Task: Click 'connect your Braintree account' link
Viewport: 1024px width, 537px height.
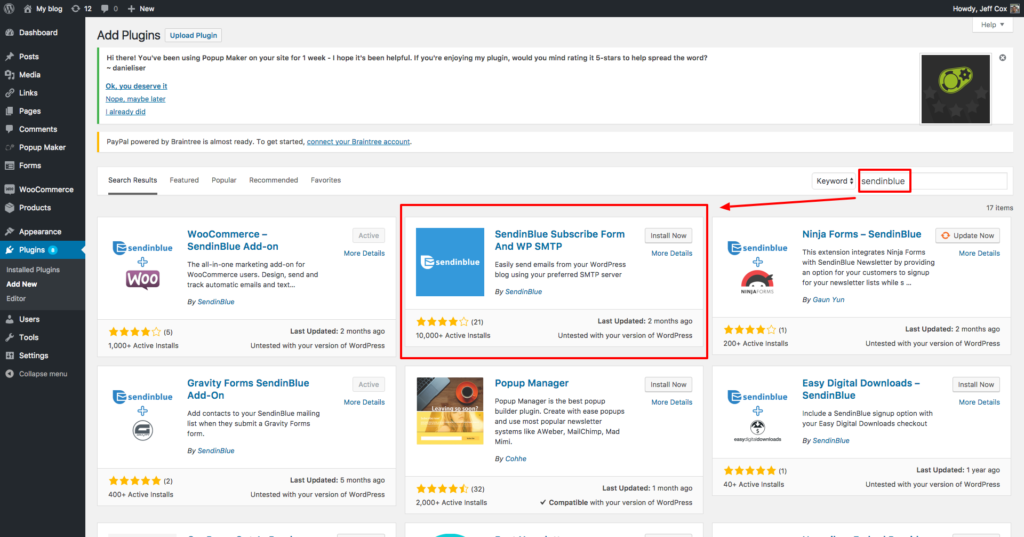Action: point(359,142)
